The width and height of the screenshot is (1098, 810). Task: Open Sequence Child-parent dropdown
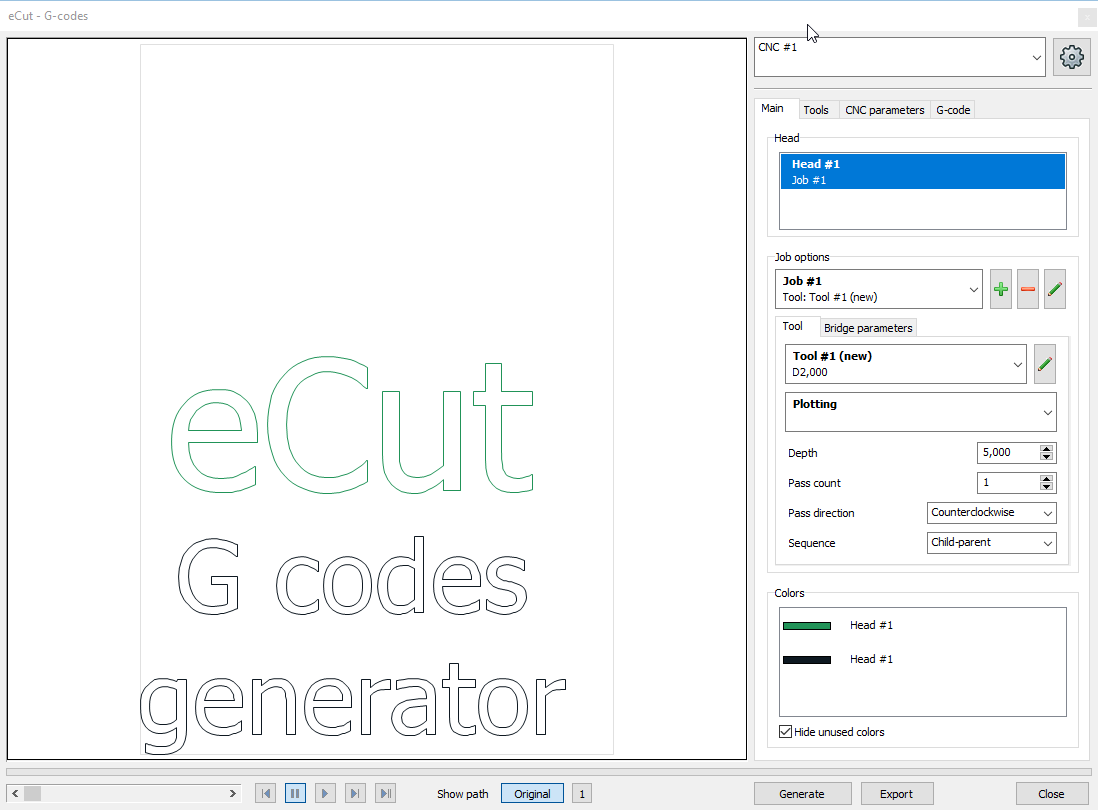pyautogui.click(x=992, y=543)
